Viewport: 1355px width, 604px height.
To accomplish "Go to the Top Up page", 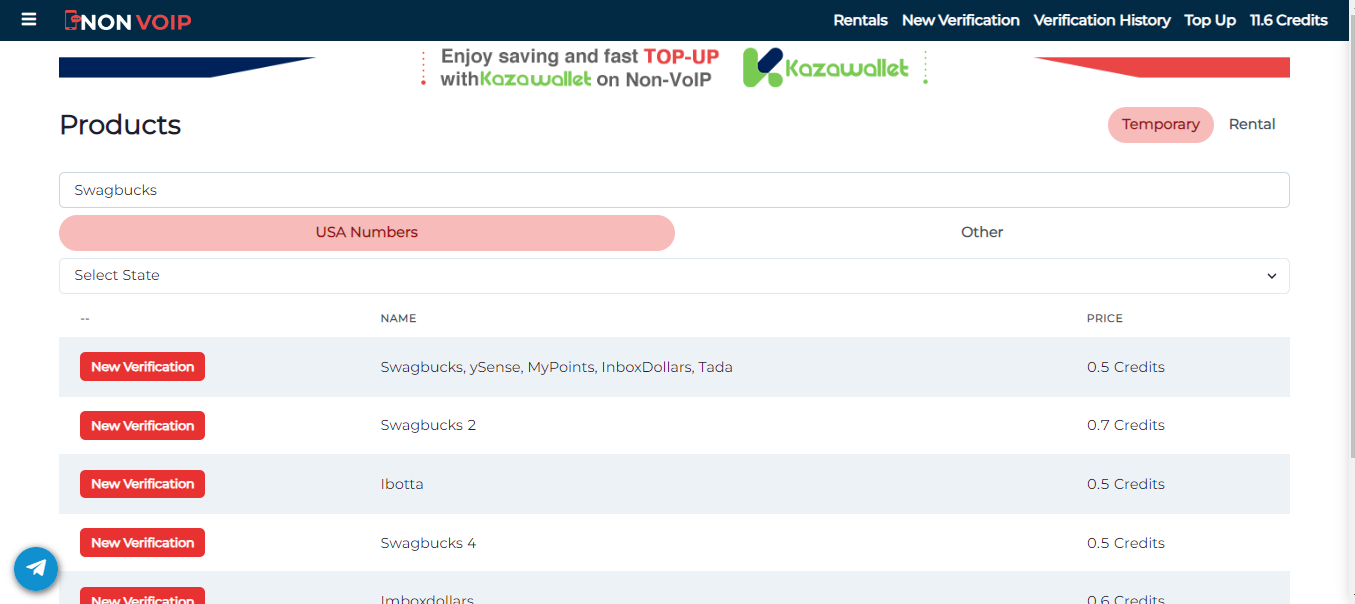I will (x=1210, y=20).
